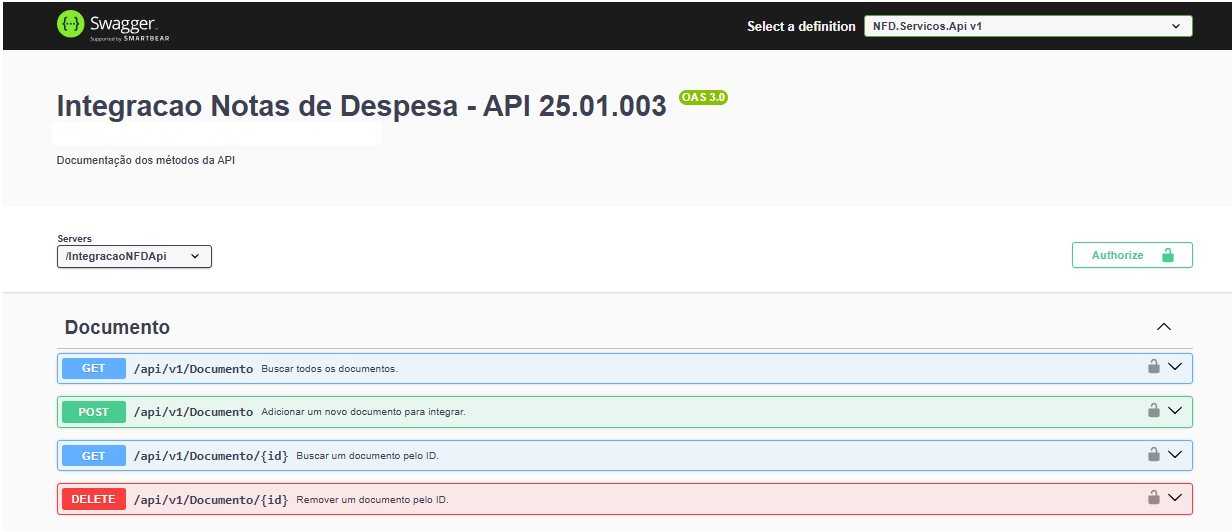Click the Authorize button

[x=1132, y=255]
